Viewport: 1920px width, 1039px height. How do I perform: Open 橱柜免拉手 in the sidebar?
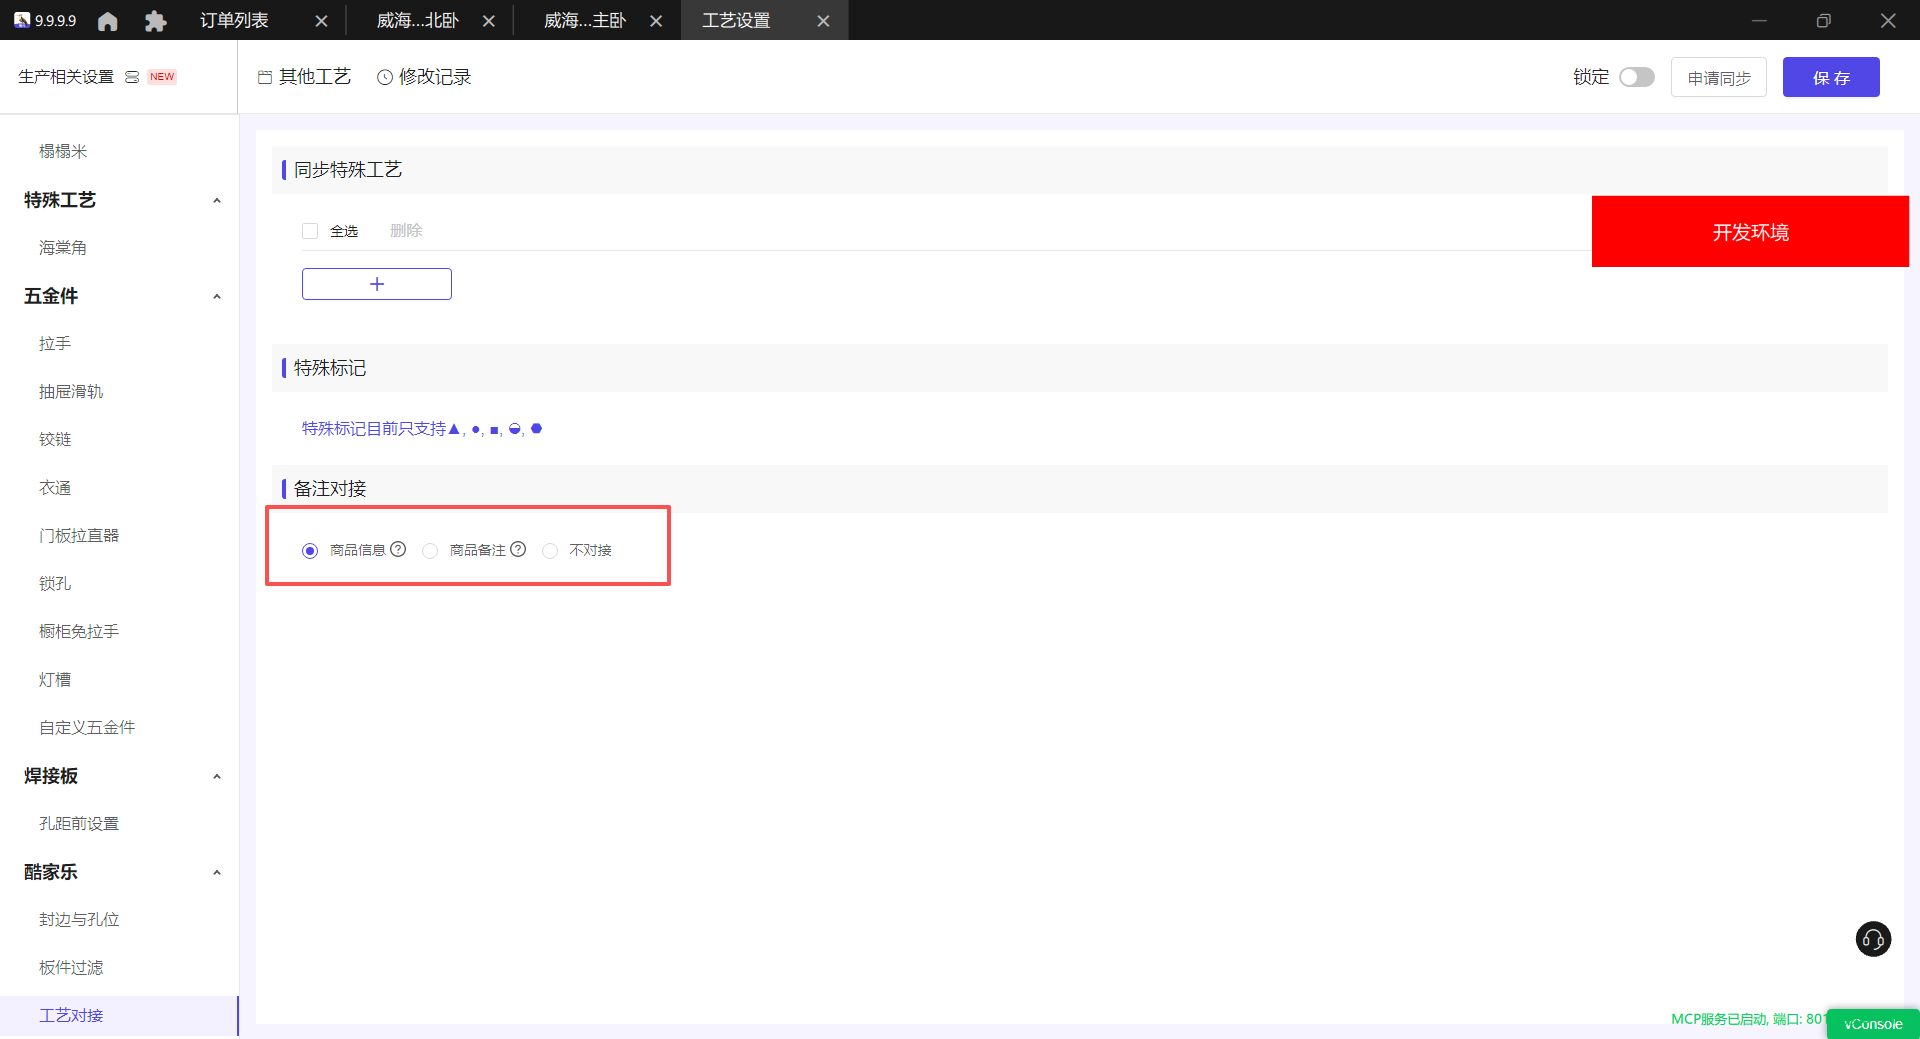click(79, 632)
